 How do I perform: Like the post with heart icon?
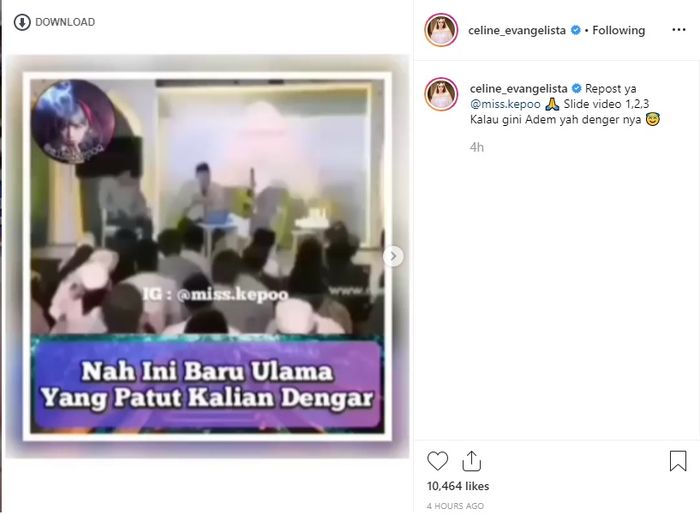click(x=438, y=461)
